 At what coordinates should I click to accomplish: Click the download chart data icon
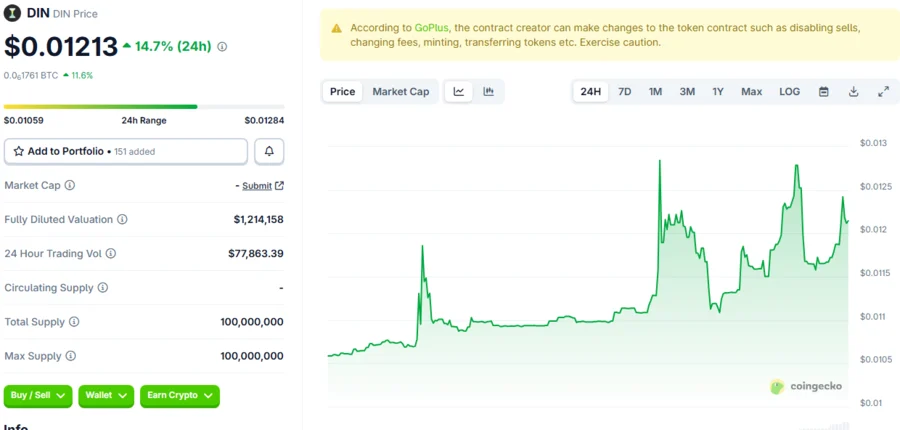click(x=854, y=92)
